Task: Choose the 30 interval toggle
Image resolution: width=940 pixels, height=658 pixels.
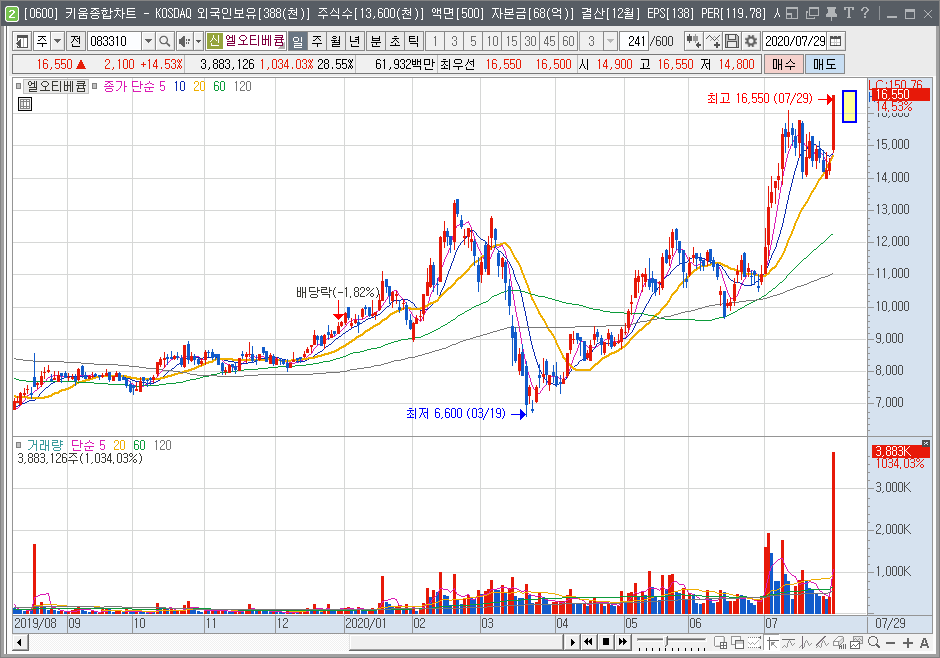Action: tap(531, 41)
